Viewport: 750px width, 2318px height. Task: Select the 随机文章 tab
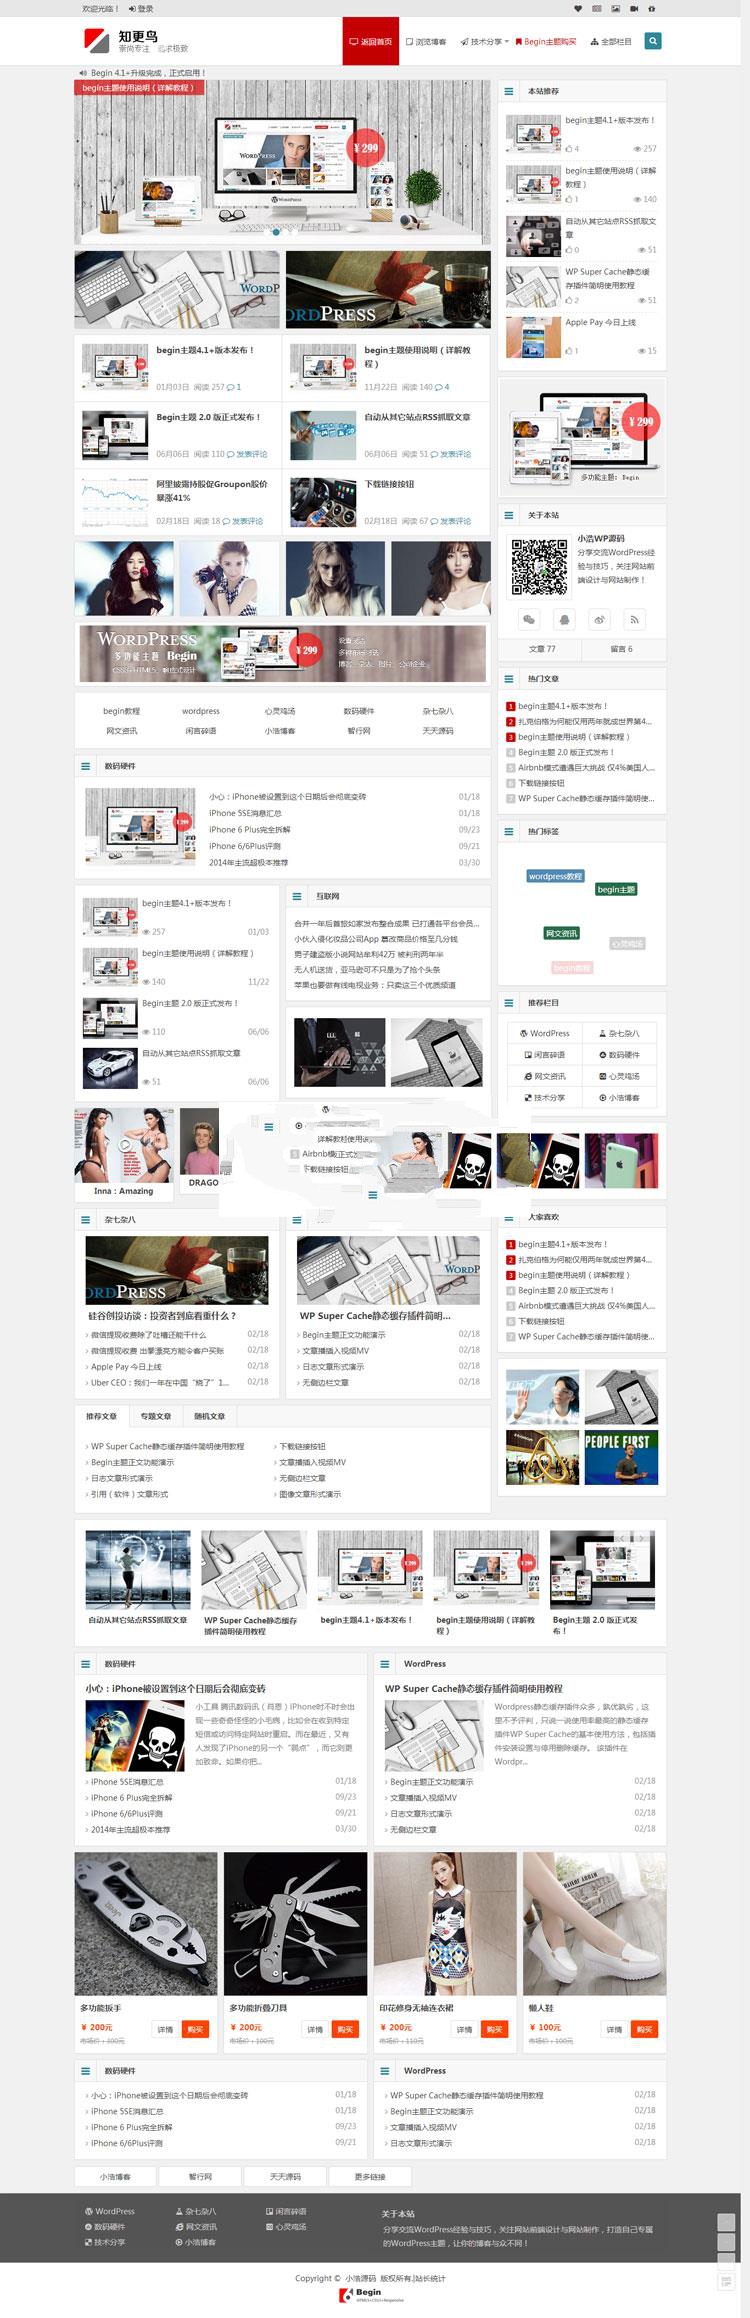tap(209, 1416)
